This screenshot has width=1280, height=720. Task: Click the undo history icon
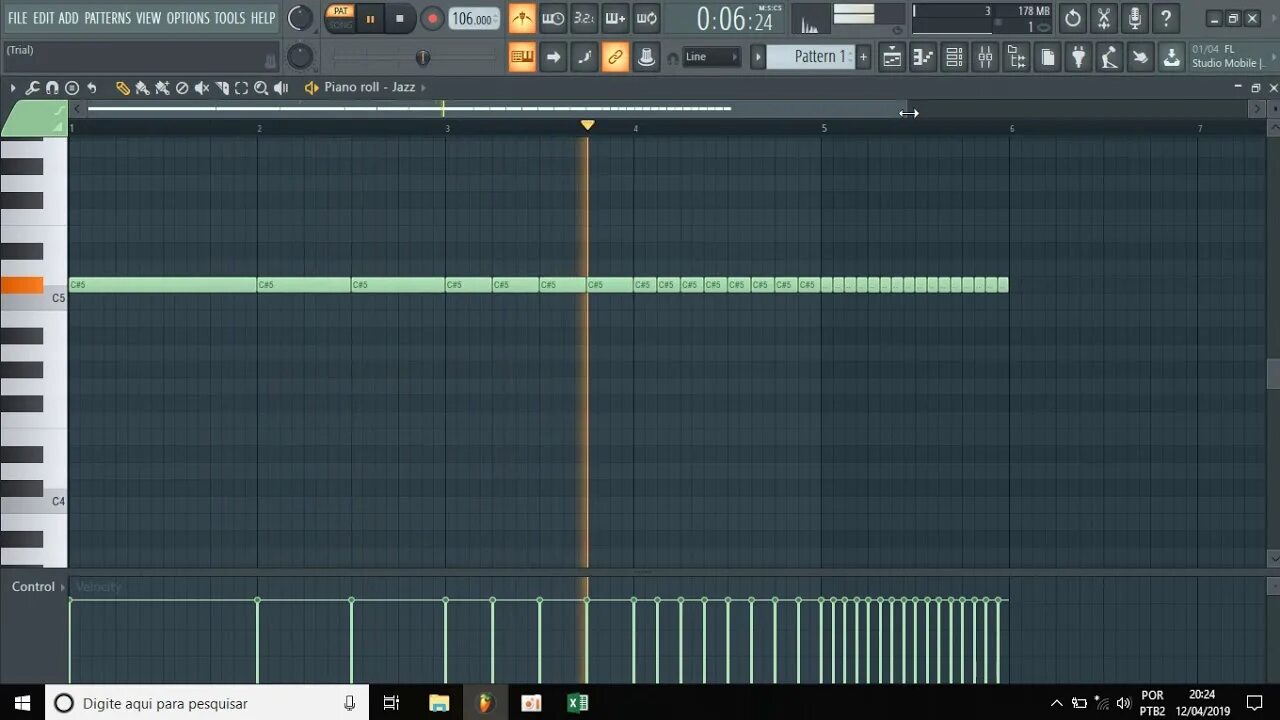pos(1073,18)
